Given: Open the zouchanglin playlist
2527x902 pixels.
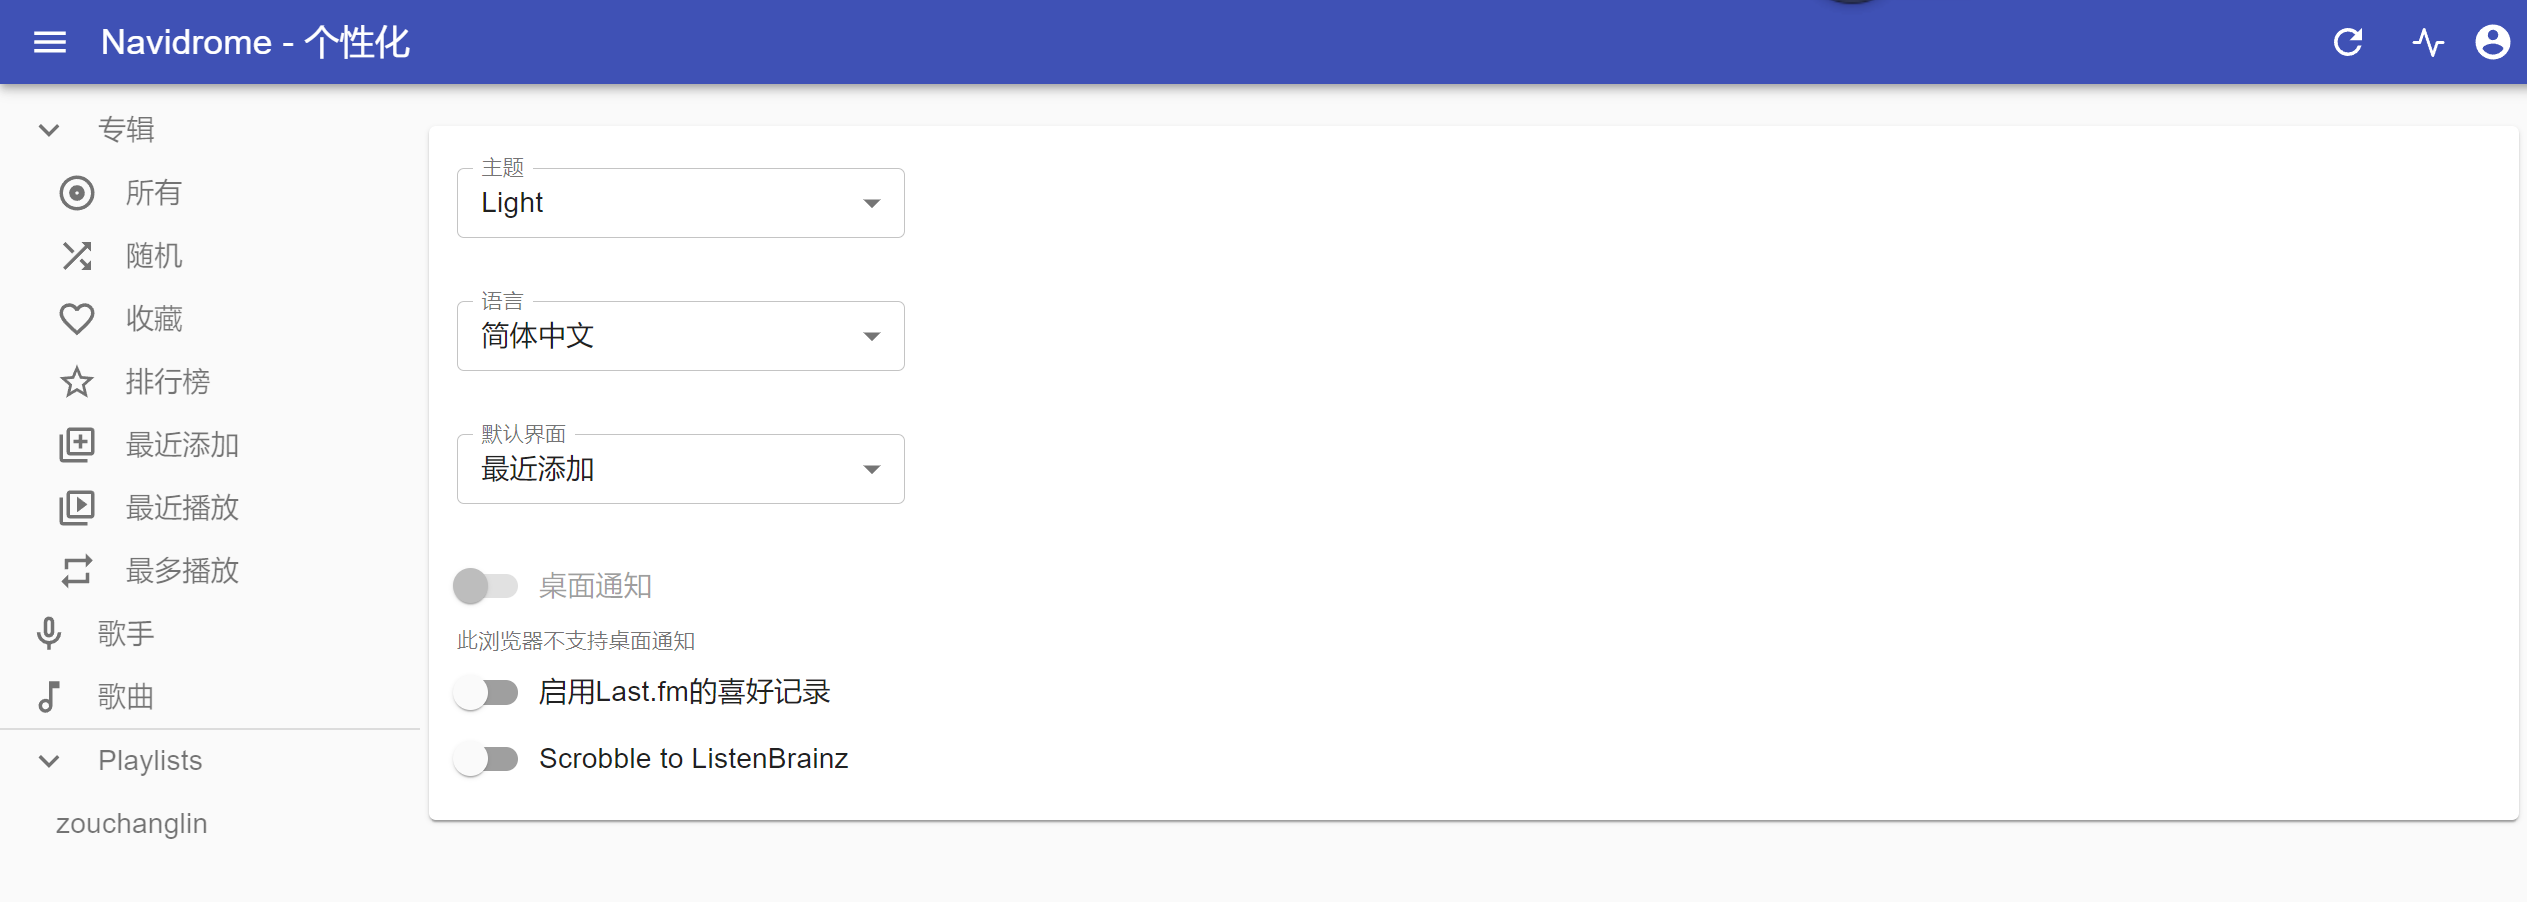Looking at the screenshot, I should [132, 824].
